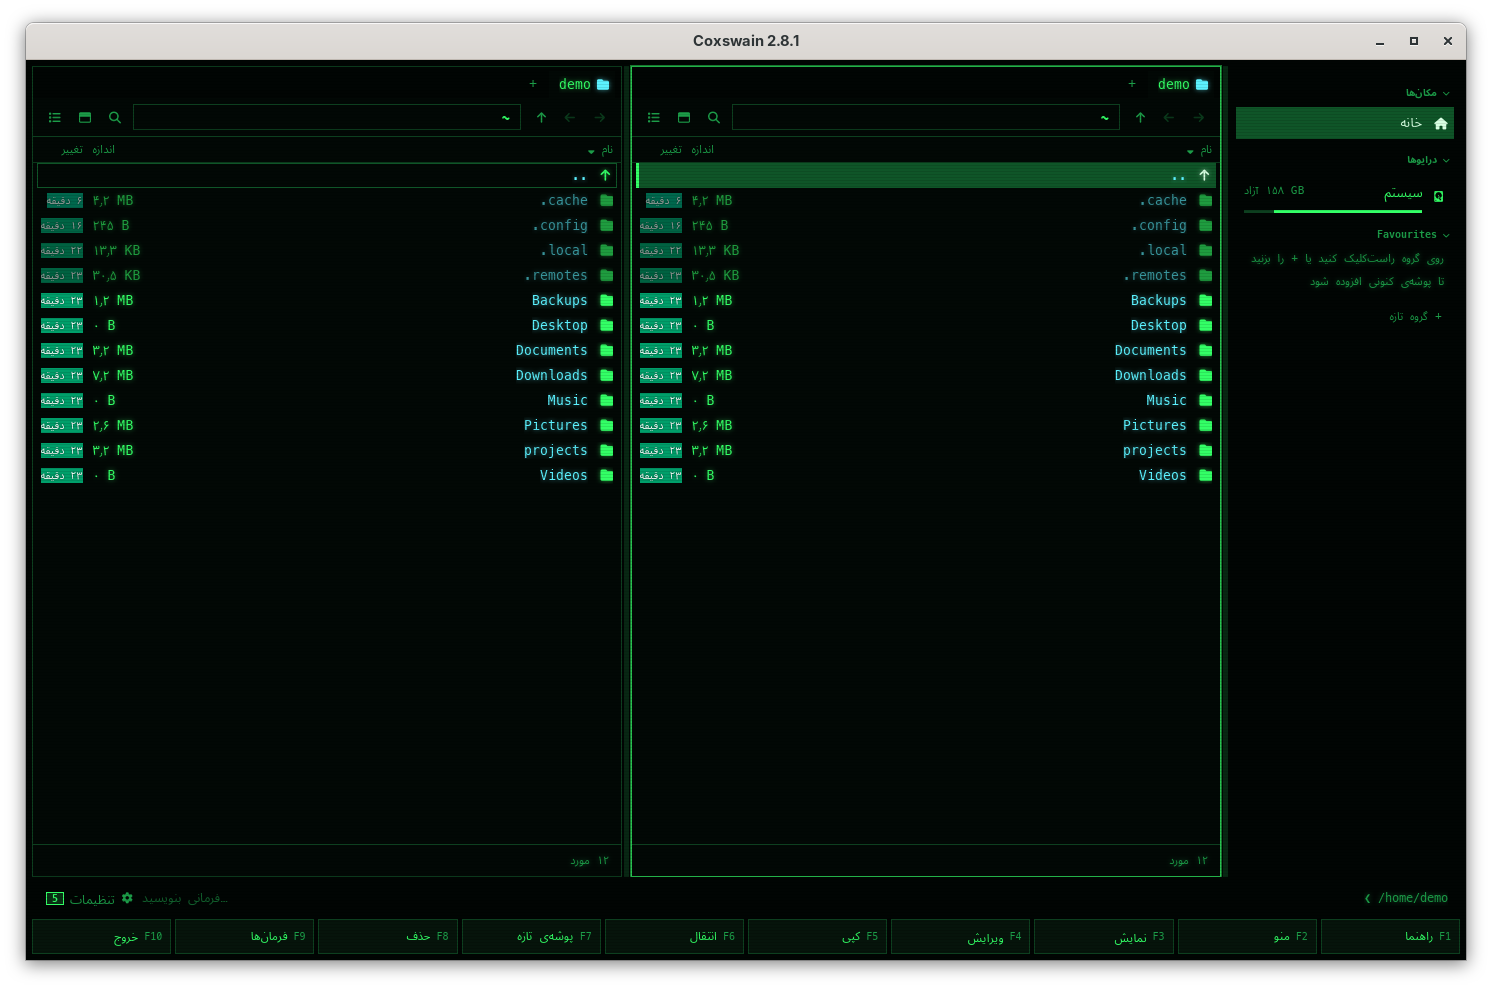Sort left pane by name column header
Viewport: 1492px width, 989px height.
coord(601,150)
